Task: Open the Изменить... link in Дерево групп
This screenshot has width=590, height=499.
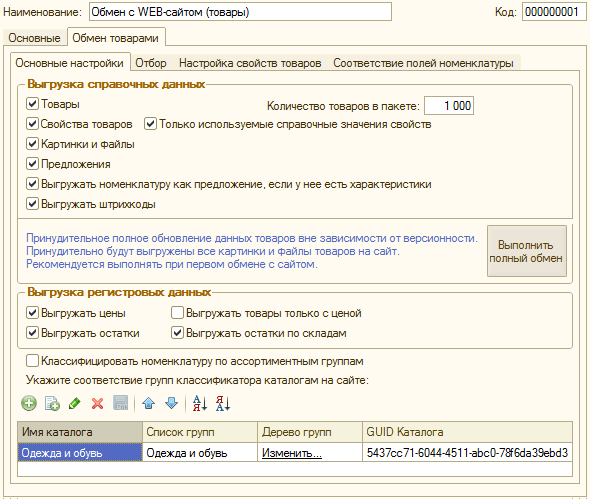Action: tap(292, 453)
